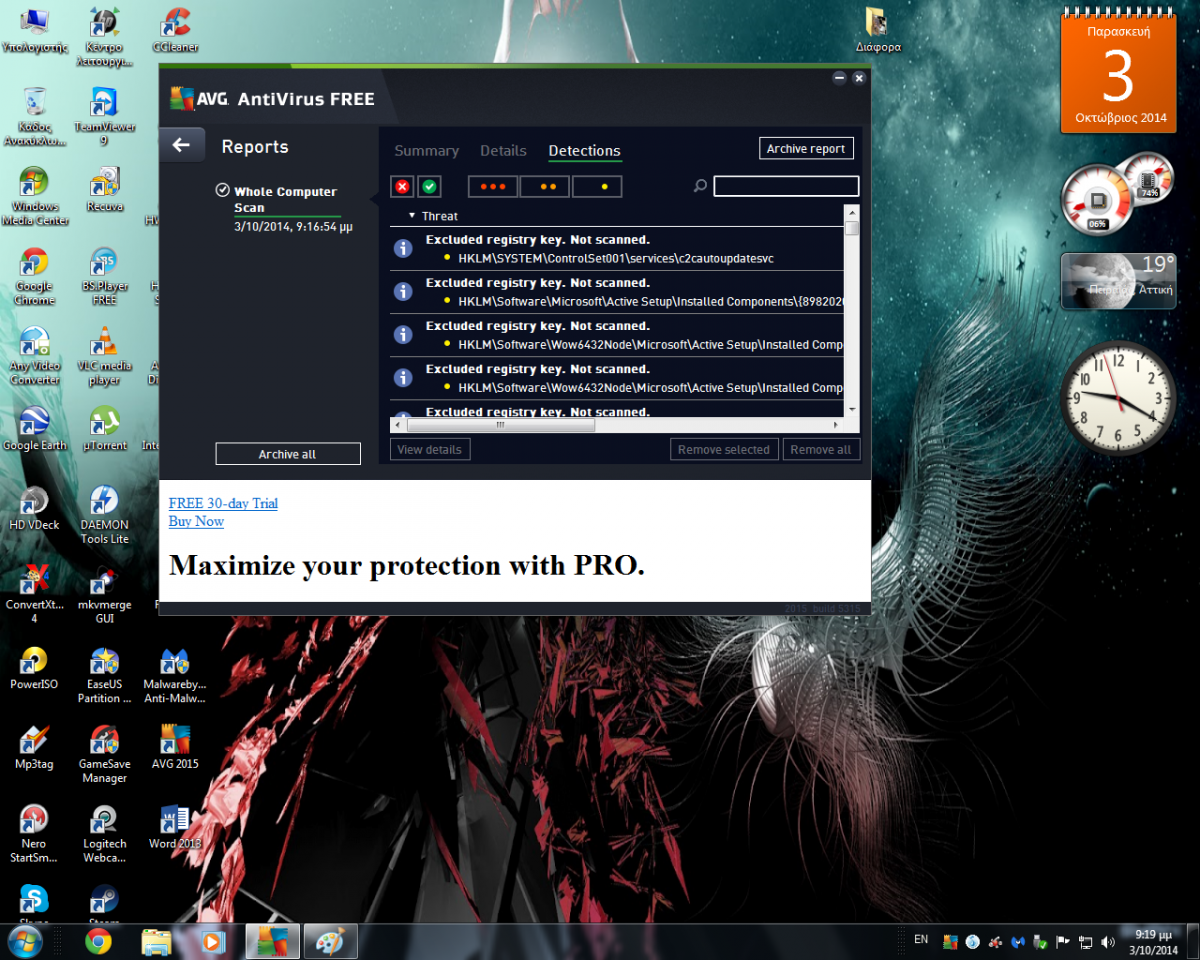Click the View details button
Image resolution: width=1200 pixels, height=960 pixels.
tap(430, 449)
